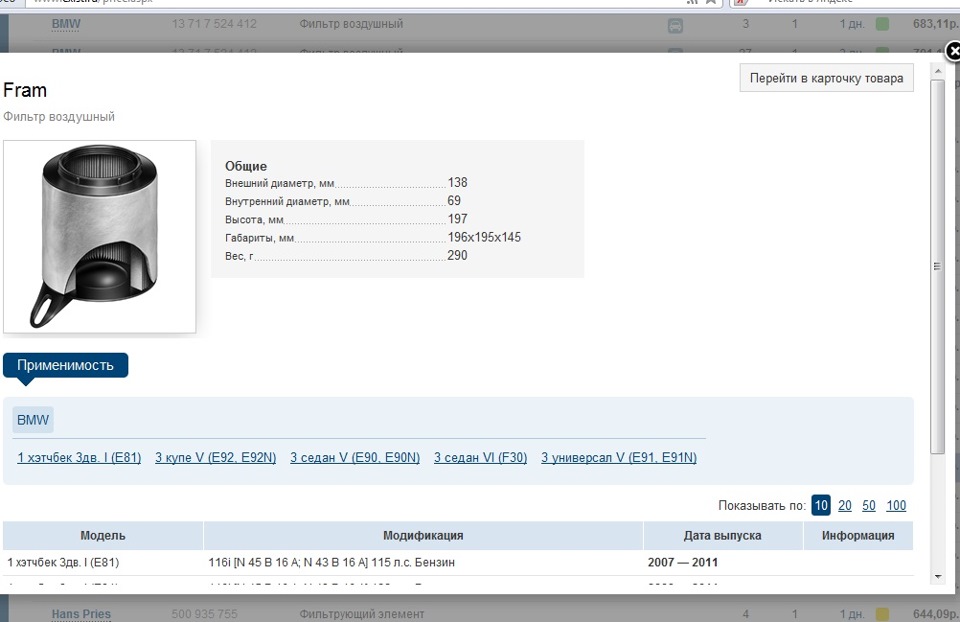Click BMW brand link in background list
960x622 pixels.
pyautogui.click(x=66, y=24)
